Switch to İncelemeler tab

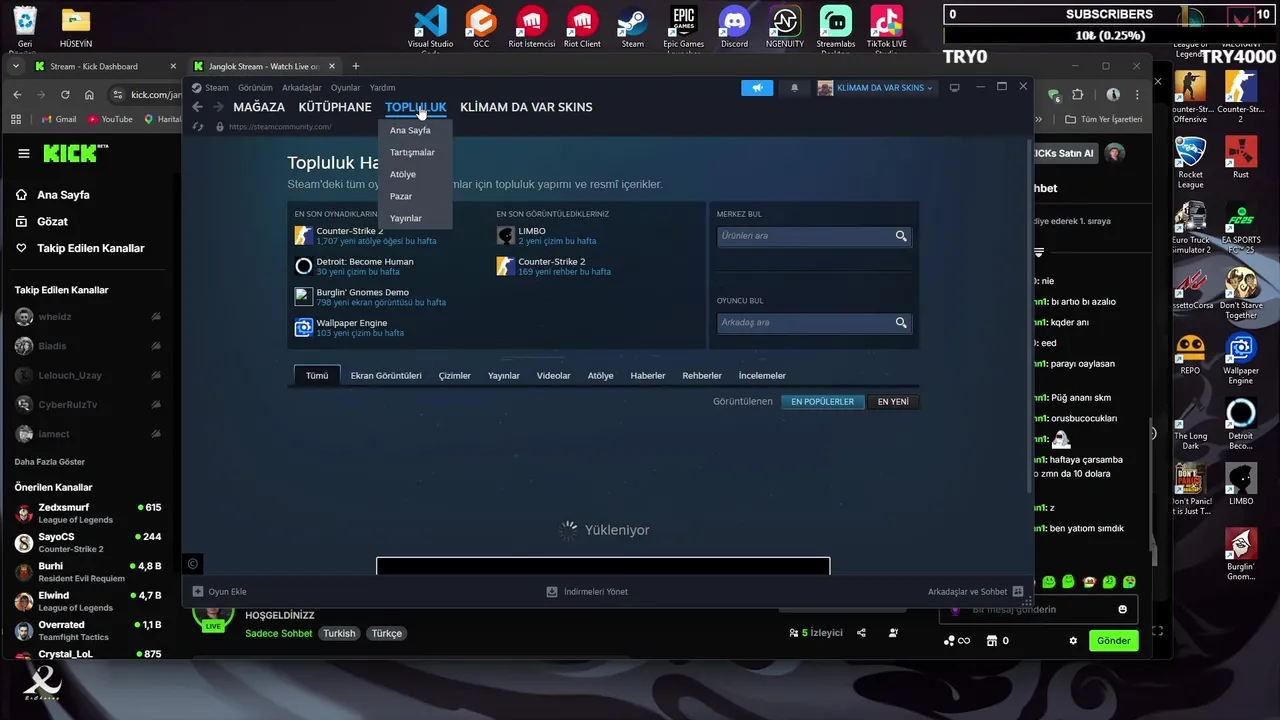coord(762,376)
